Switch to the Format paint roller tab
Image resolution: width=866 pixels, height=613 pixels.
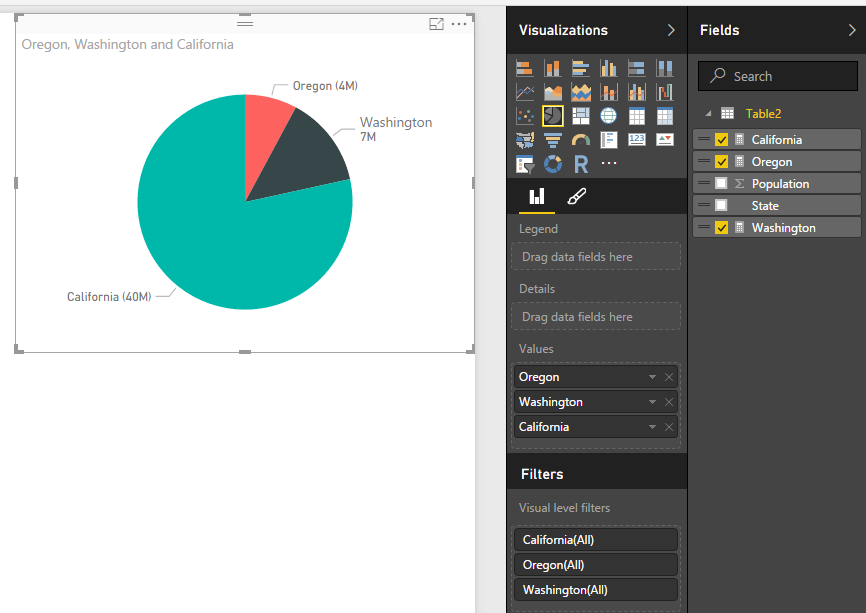point(577,197)
